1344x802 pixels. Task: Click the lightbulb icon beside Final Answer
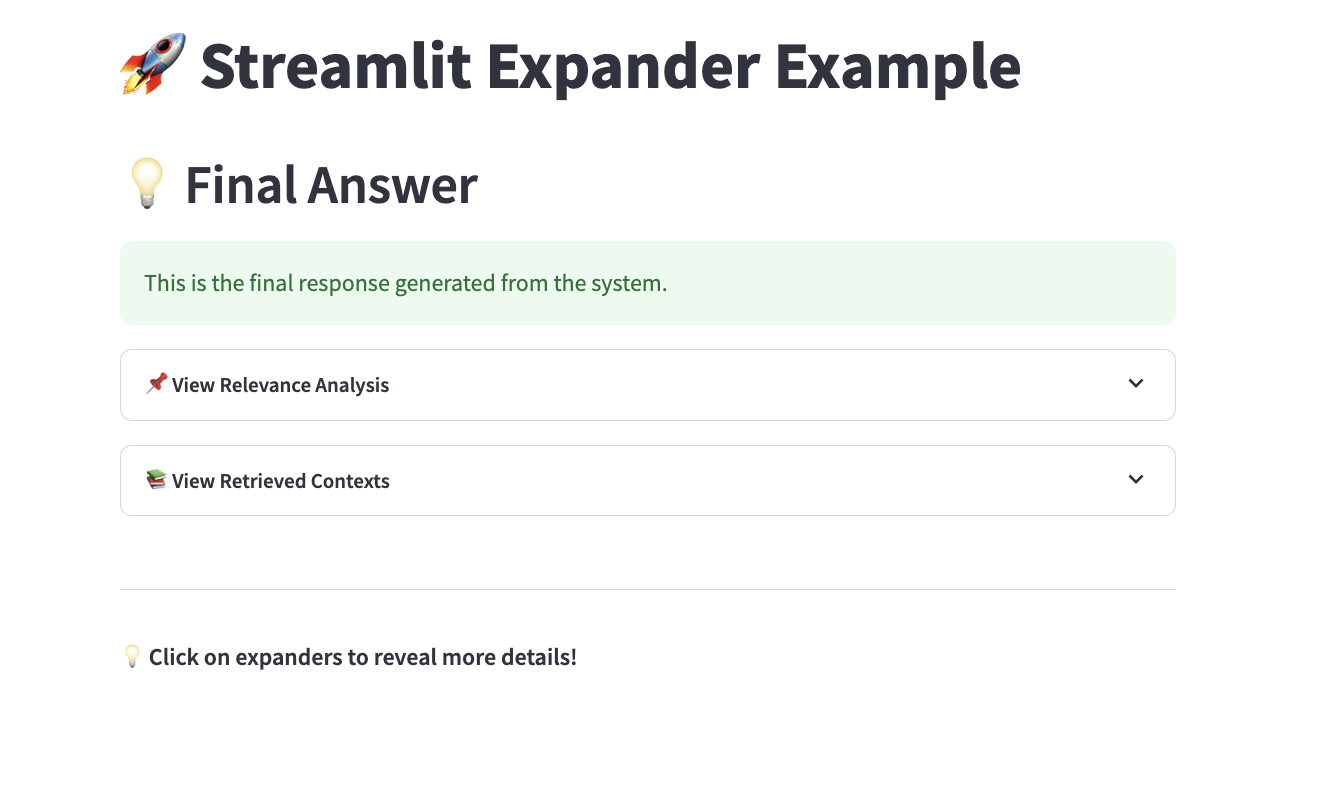point(146,185)
